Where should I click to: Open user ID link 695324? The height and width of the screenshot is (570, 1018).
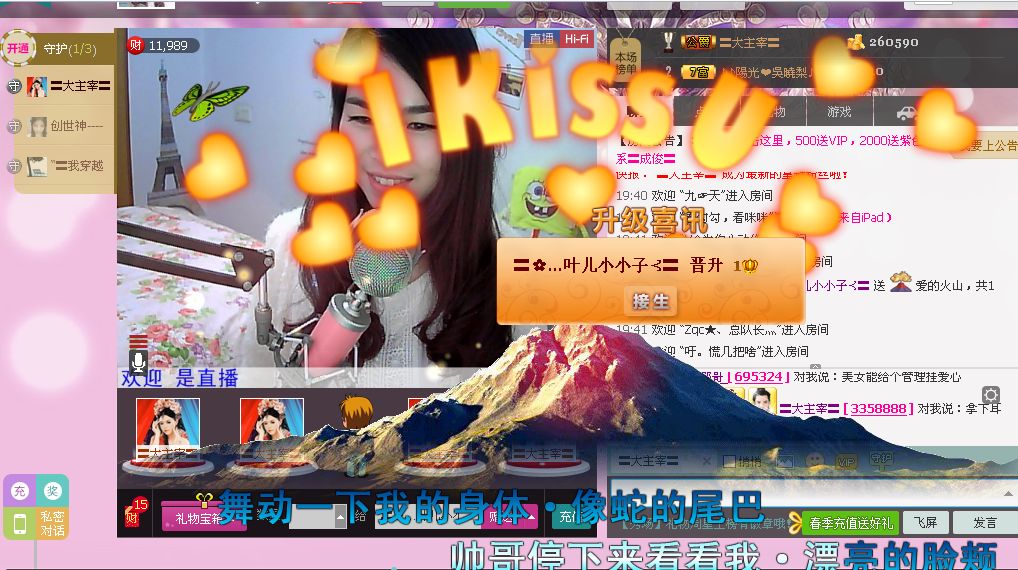pyautogui.click(x=757, y=377)
